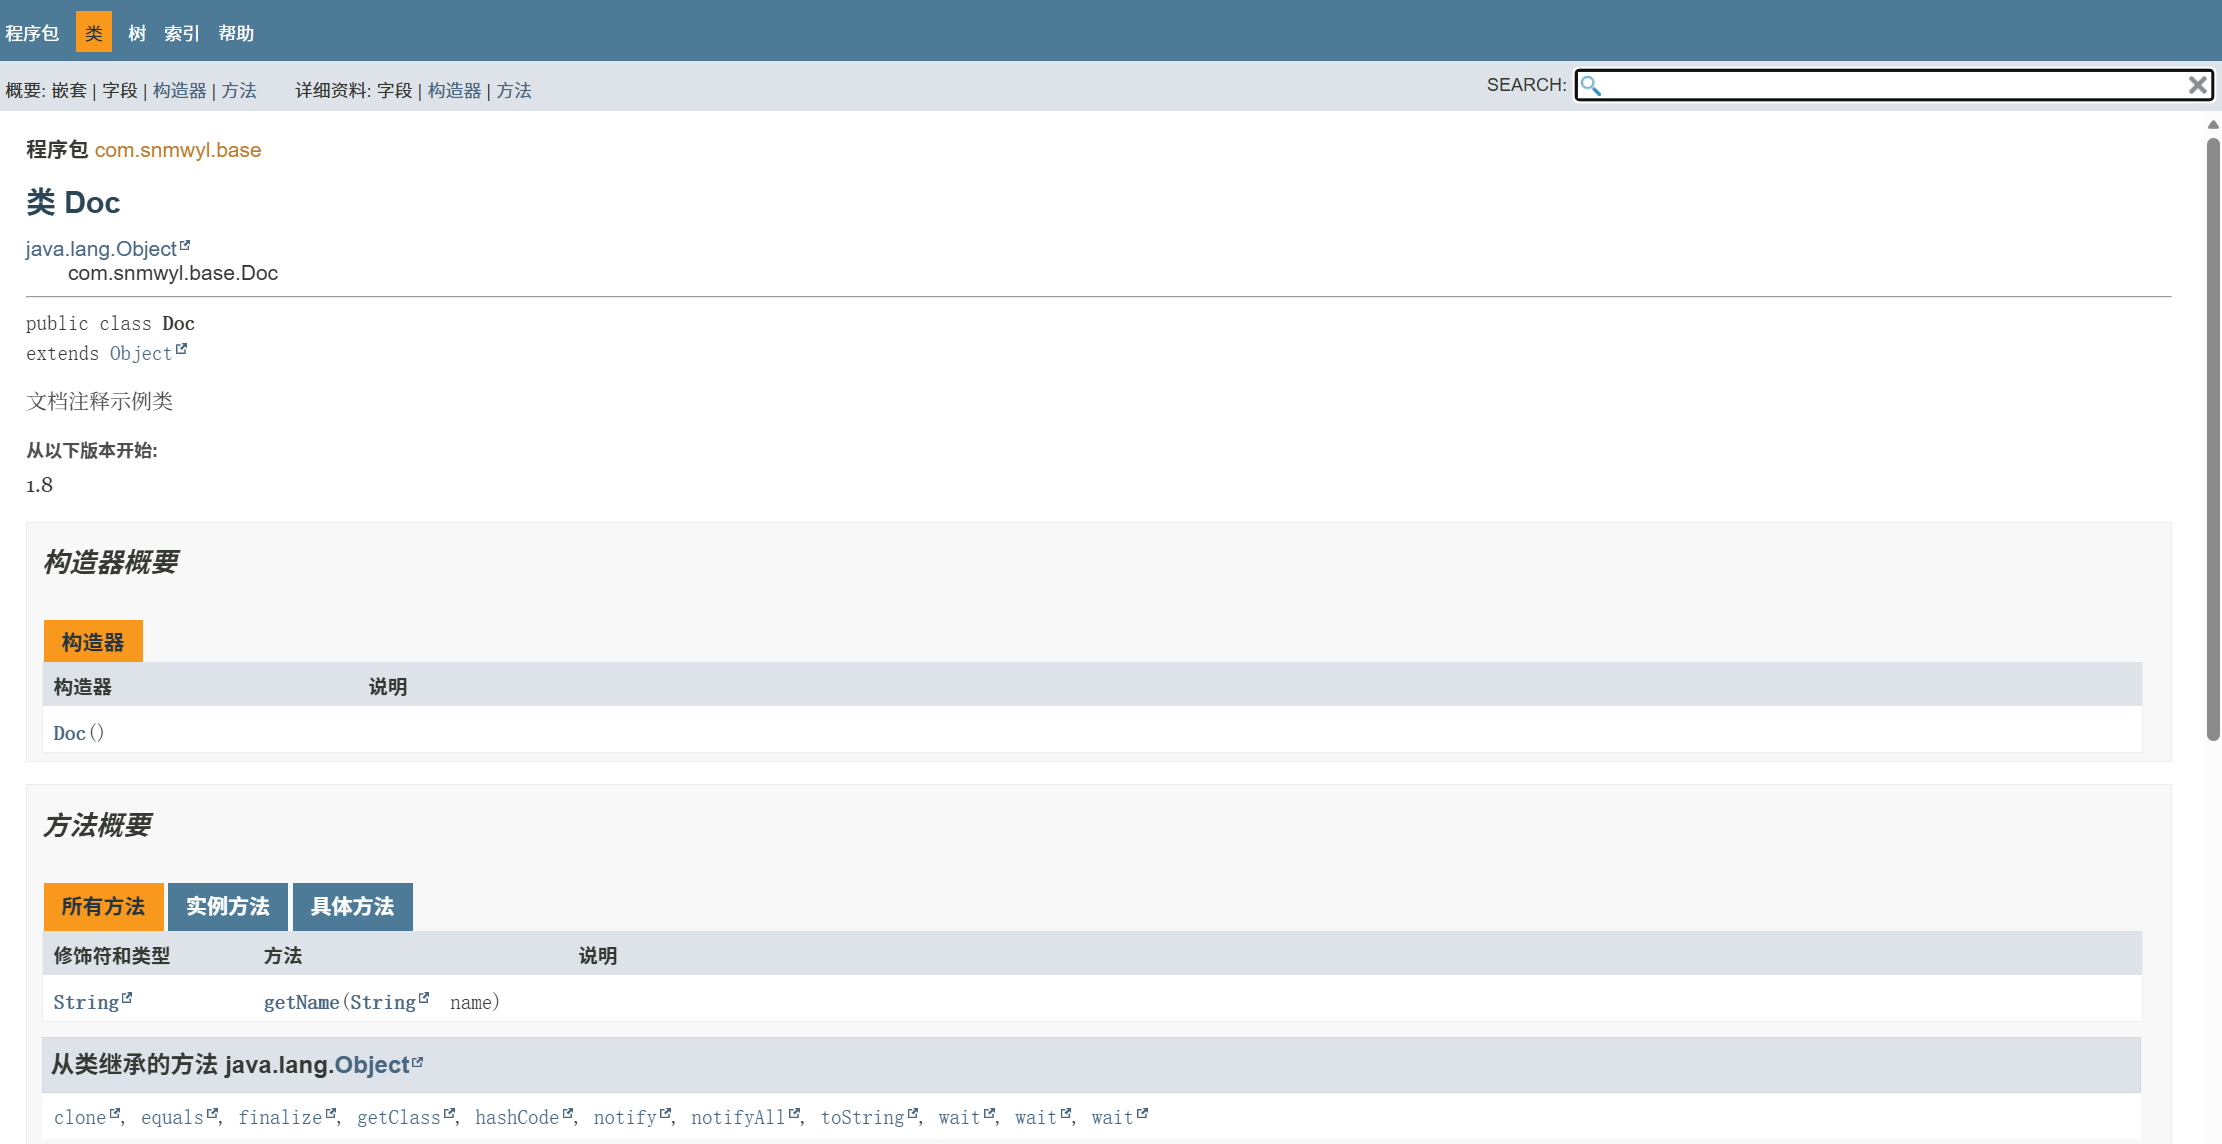This screenshot has height=1144, width=2222.
Task: Click the search magnifier icon
Action: pos(1591,86)
